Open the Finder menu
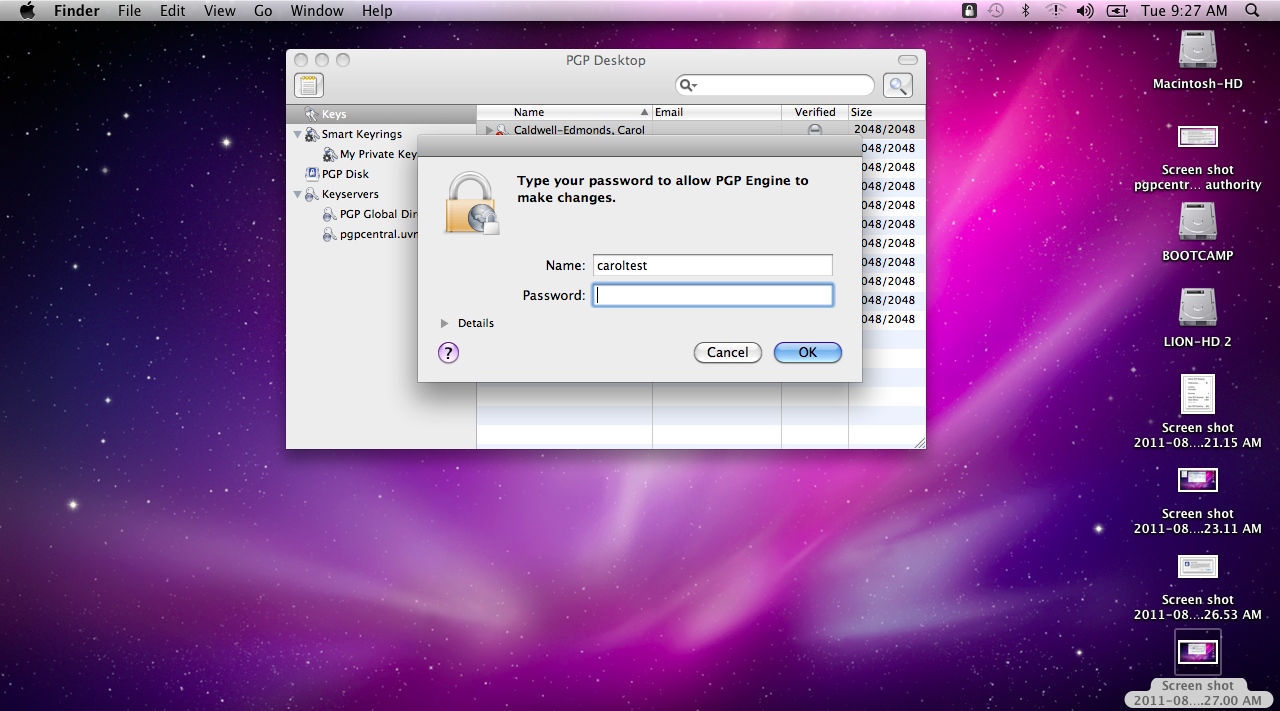This screenshot has width=1280, height=711. pyautogui.click(x=75, y=11)
